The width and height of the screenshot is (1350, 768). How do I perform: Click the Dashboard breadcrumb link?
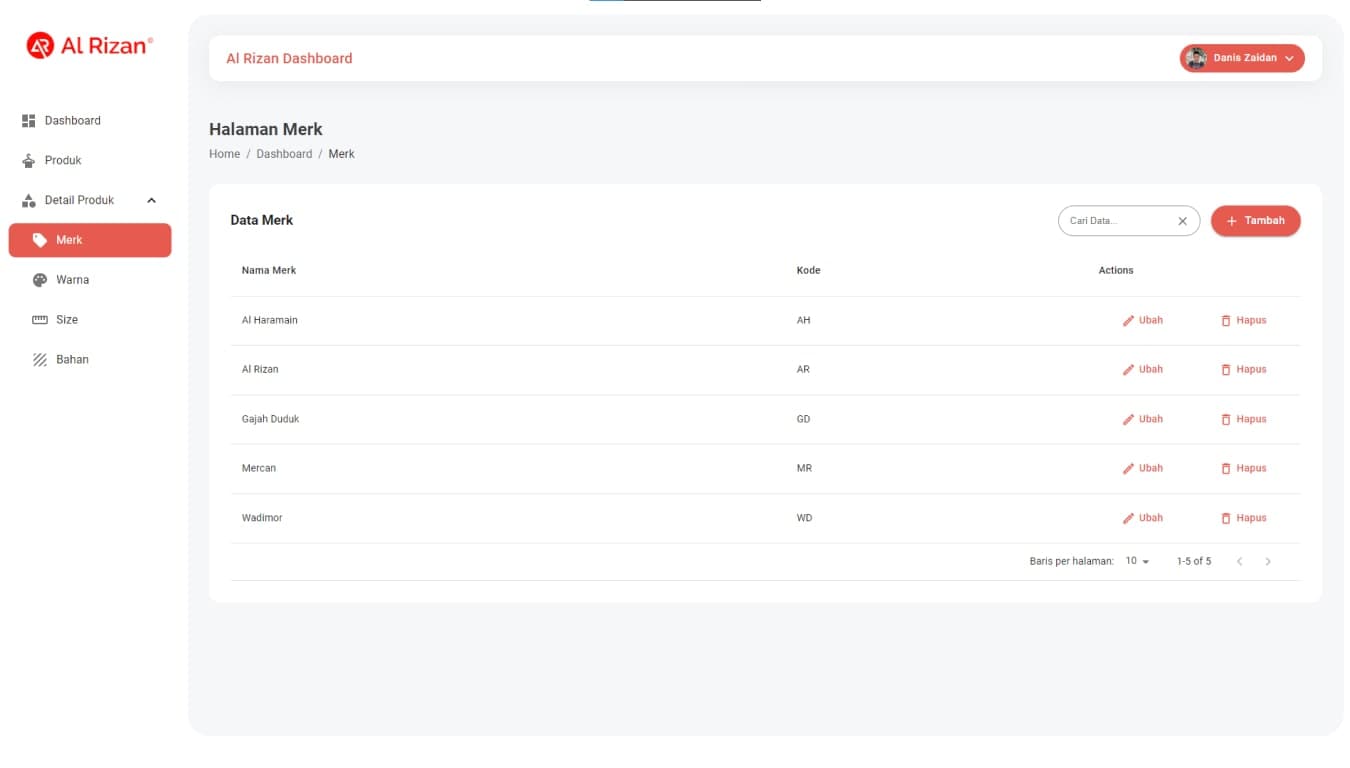click(284, 154)
